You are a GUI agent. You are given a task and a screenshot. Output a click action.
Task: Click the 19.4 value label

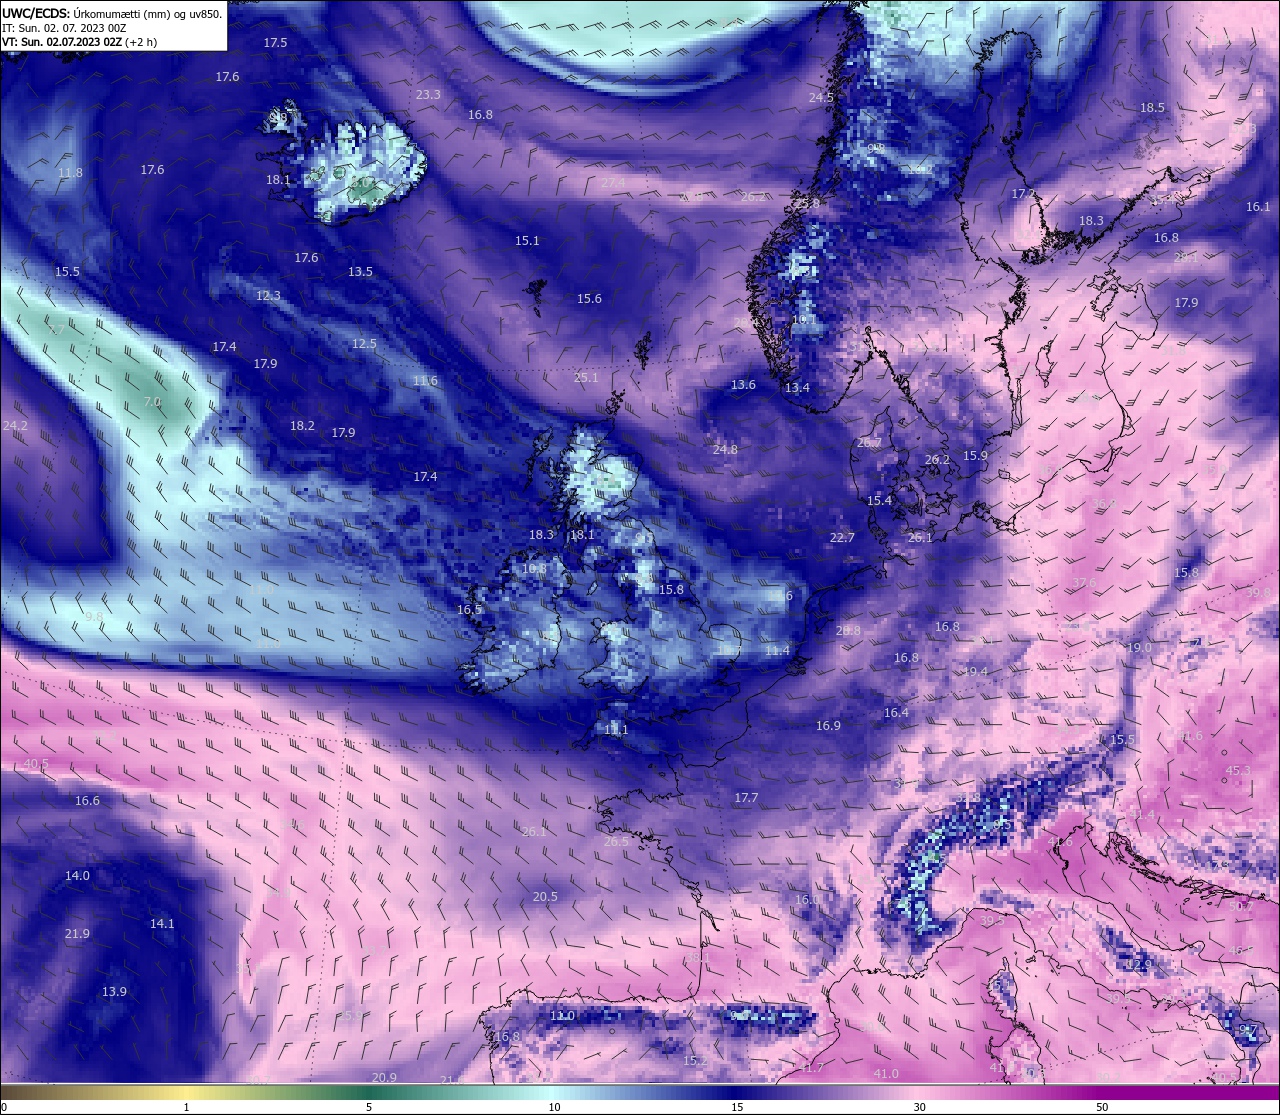[975, 672]
